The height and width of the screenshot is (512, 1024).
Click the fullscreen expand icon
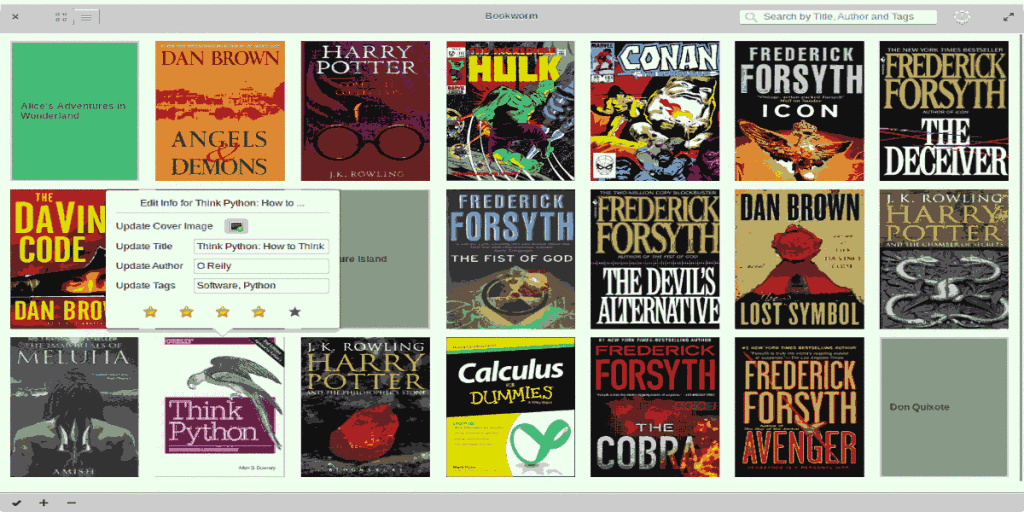[1008, 17]
